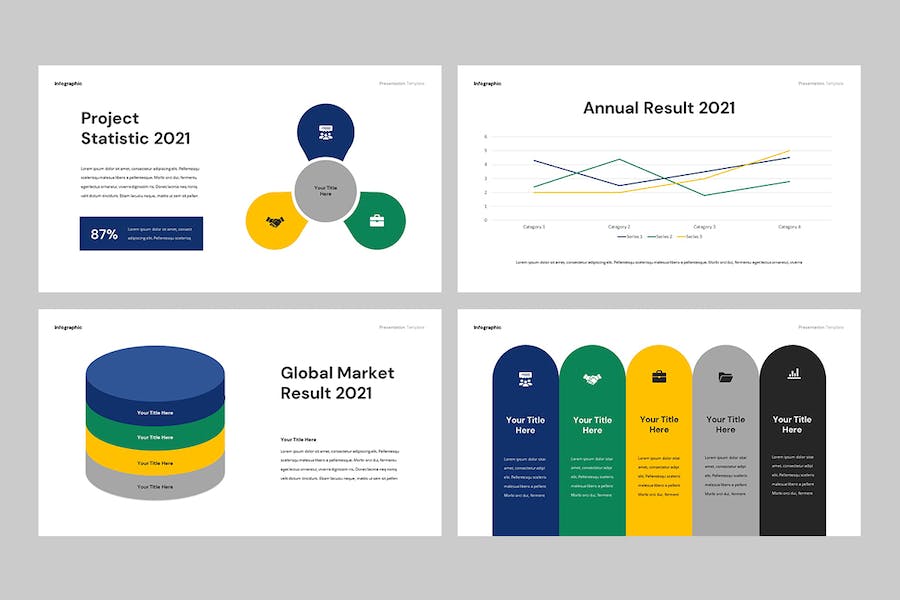Click the briefcase icon in the green petal
Viewport: 900px width, 600px height.
(376, 220)
